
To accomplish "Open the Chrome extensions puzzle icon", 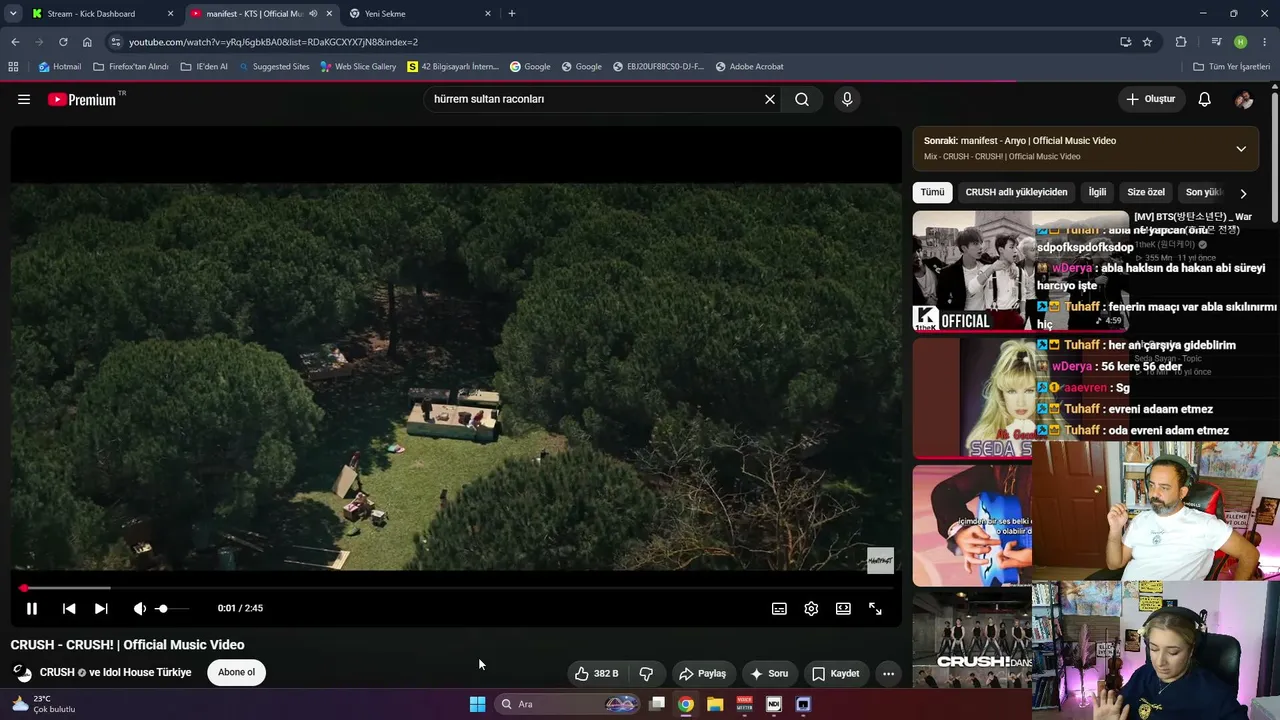I will coord(1181,42).
